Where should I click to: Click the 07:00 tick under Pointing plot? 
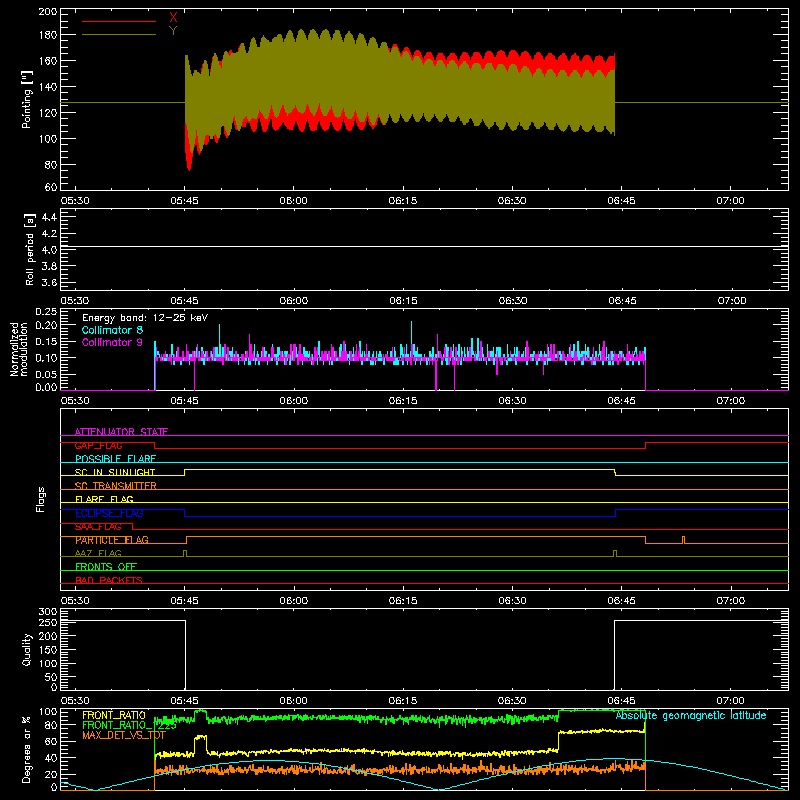(x=730, y=201)
